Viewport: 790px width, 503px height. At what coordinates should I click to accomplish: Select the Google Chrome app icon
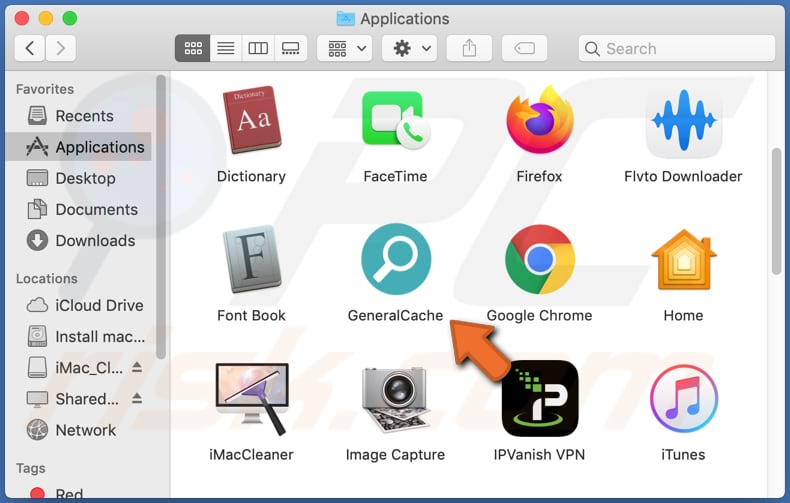click(x=540, y=259)
